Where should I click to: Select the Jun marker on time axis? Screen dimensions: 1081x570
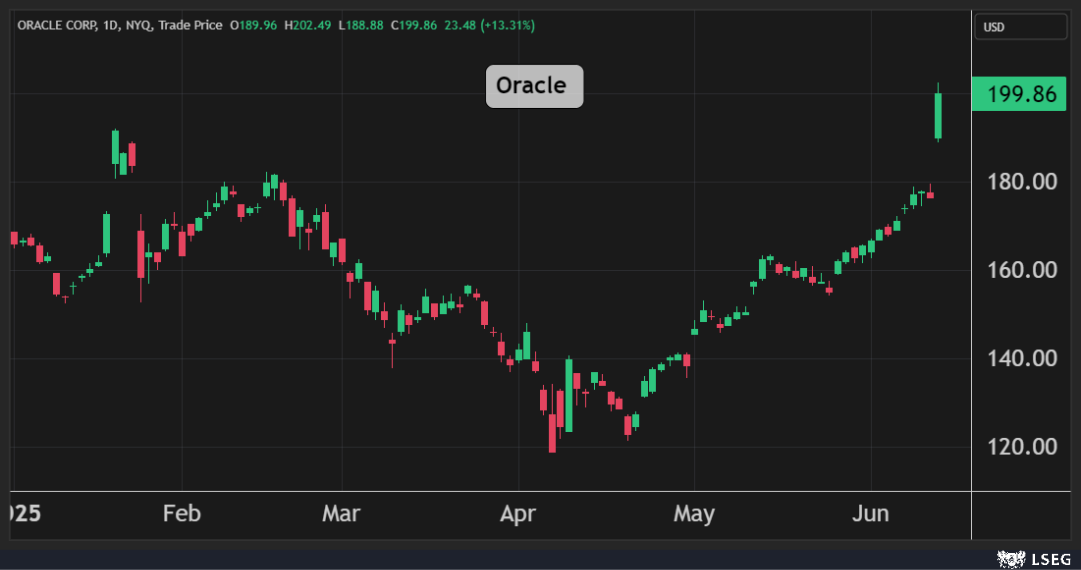coord(870,514)
